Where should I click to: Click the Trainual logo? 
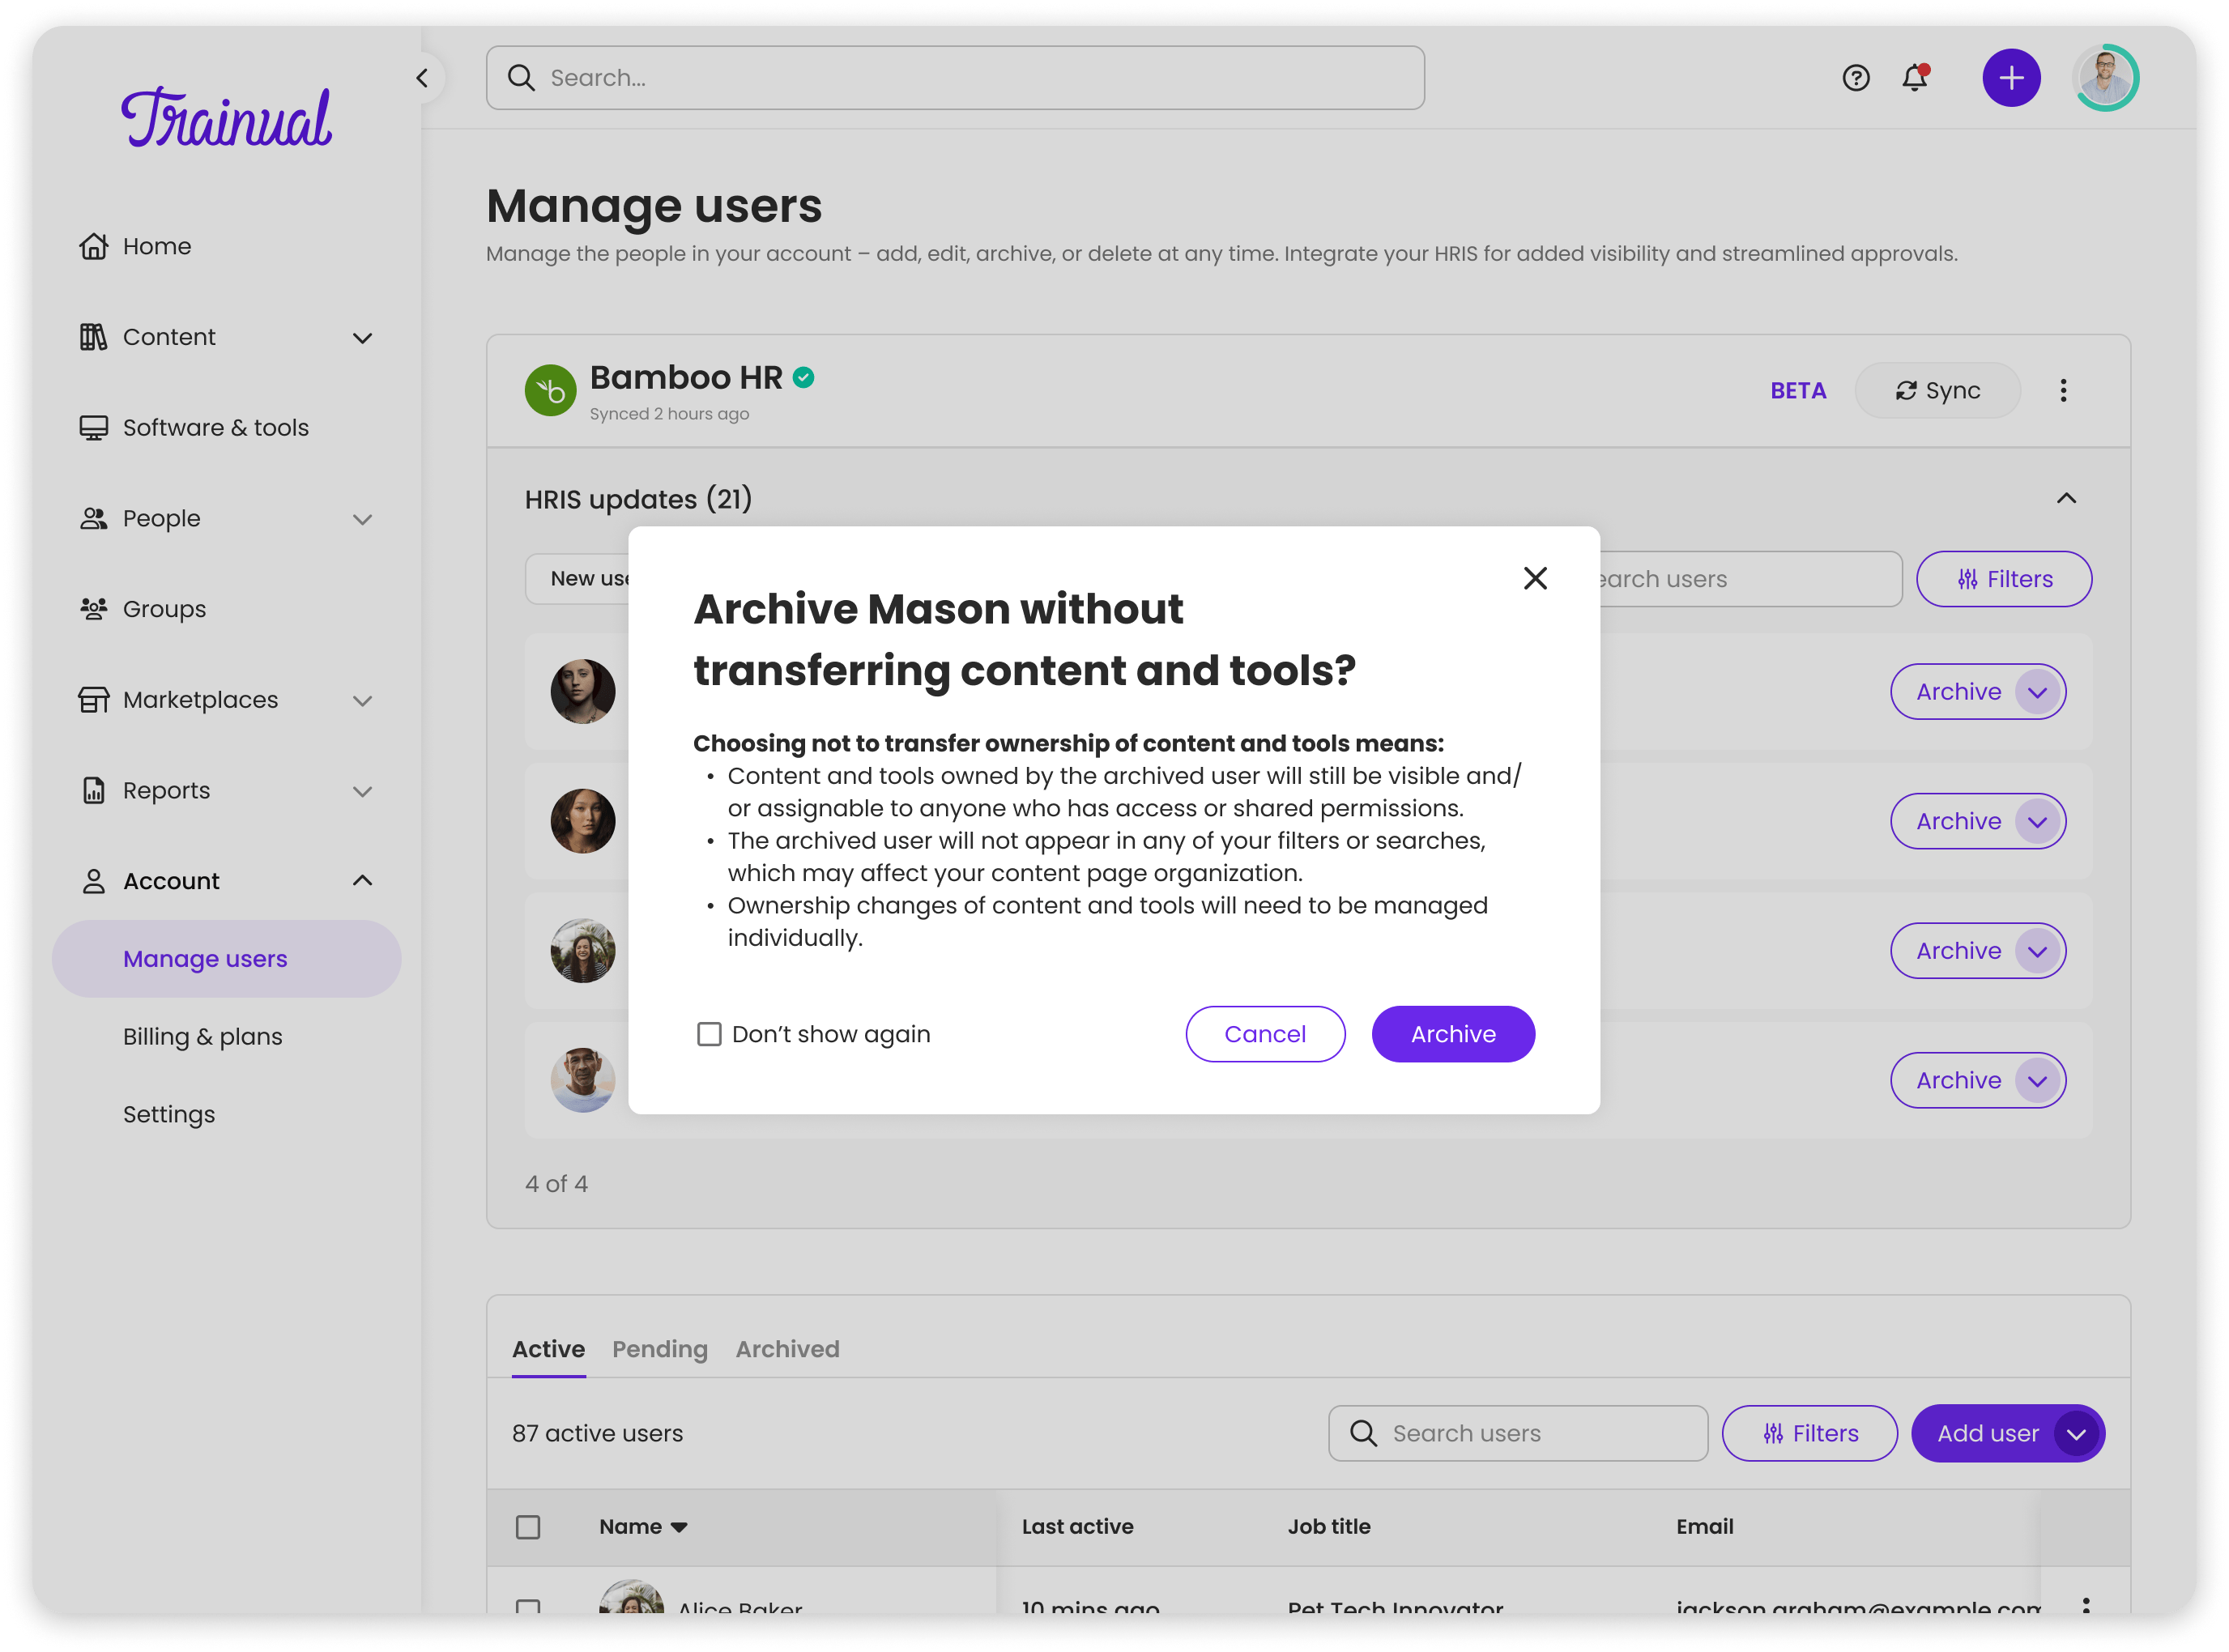tap(226, 118)
